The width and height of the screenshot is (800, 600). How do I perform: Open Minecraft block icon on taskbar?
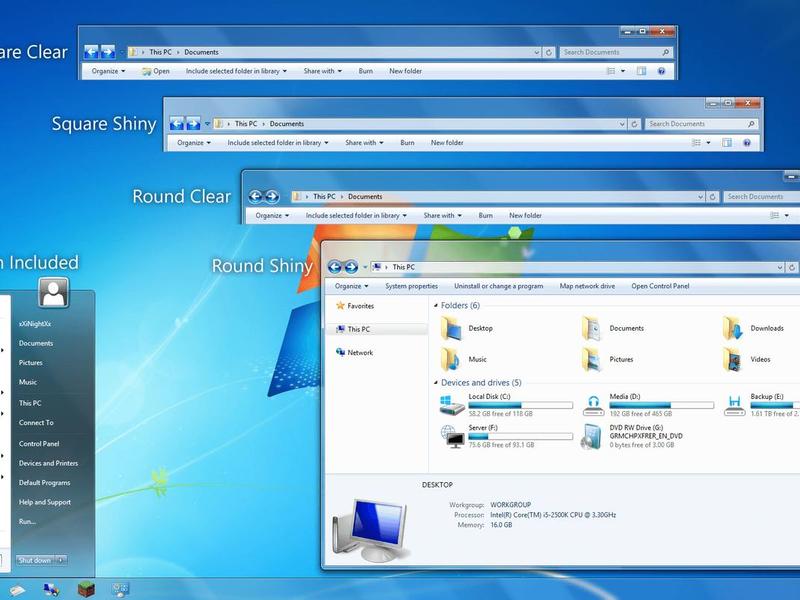(x=86, y=589)
